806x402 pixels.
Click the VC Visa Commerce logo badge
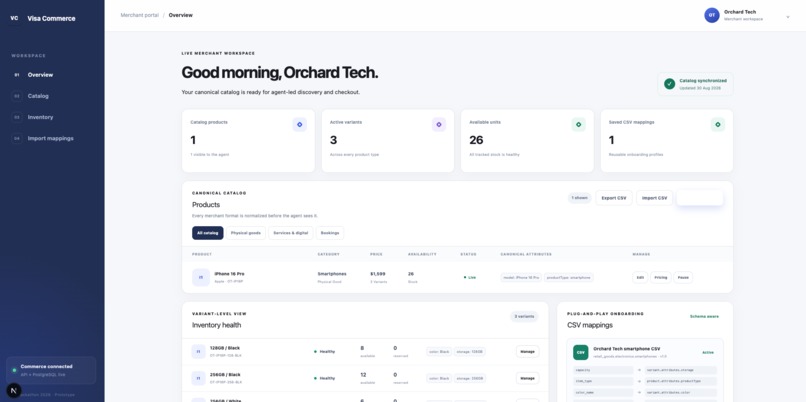coord(14,19)
